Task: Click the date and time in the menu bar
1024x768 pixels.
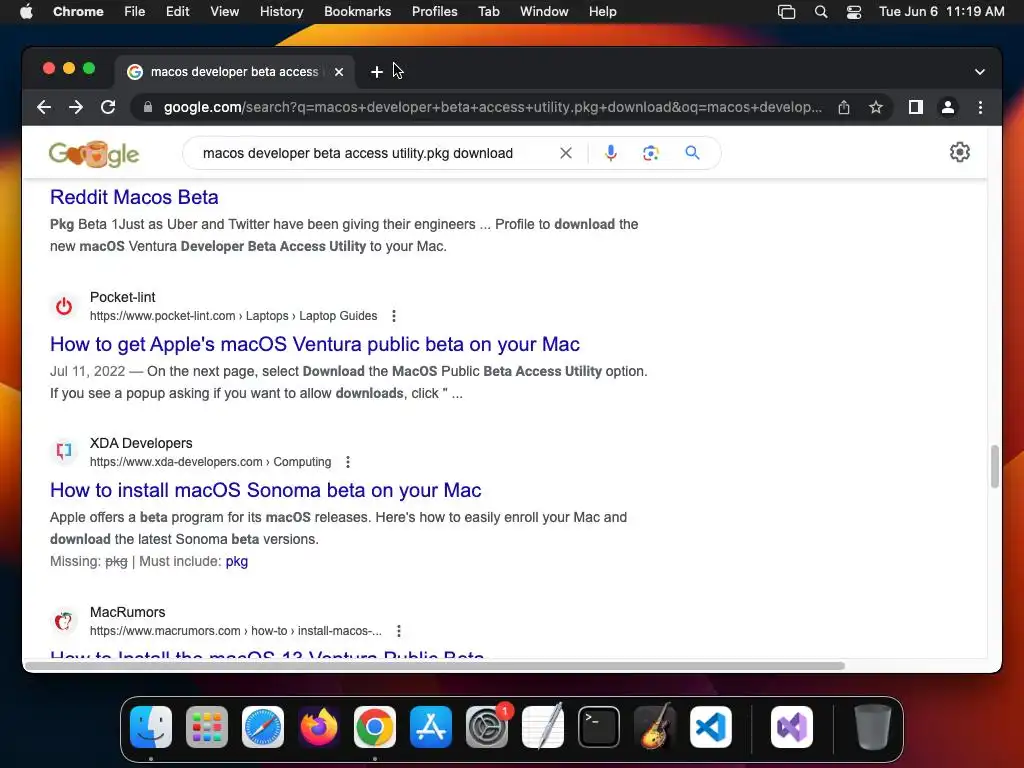Action: (942, 12)
